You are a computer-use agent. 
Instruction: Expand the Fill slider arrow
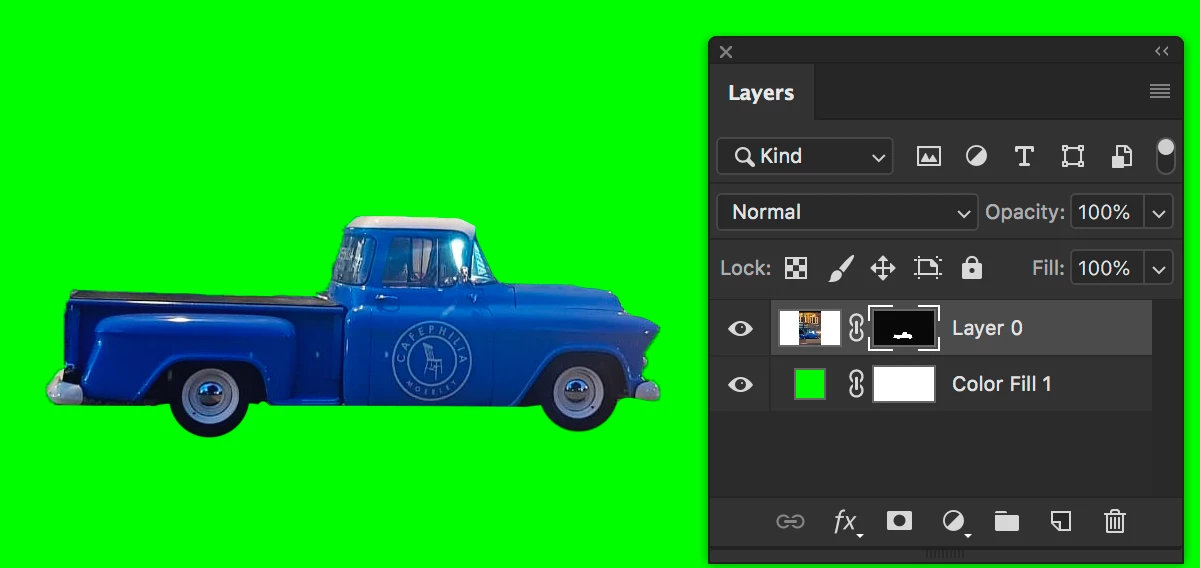tap(1158, 268)
